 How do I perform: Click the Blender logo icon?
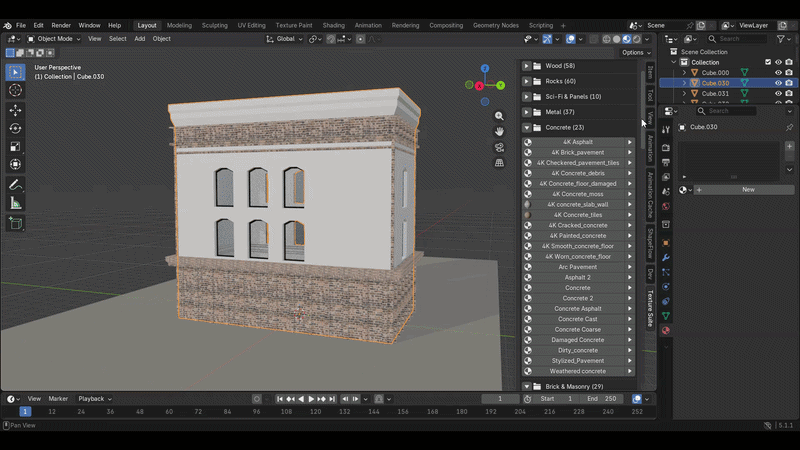click(x=7, y=26)
